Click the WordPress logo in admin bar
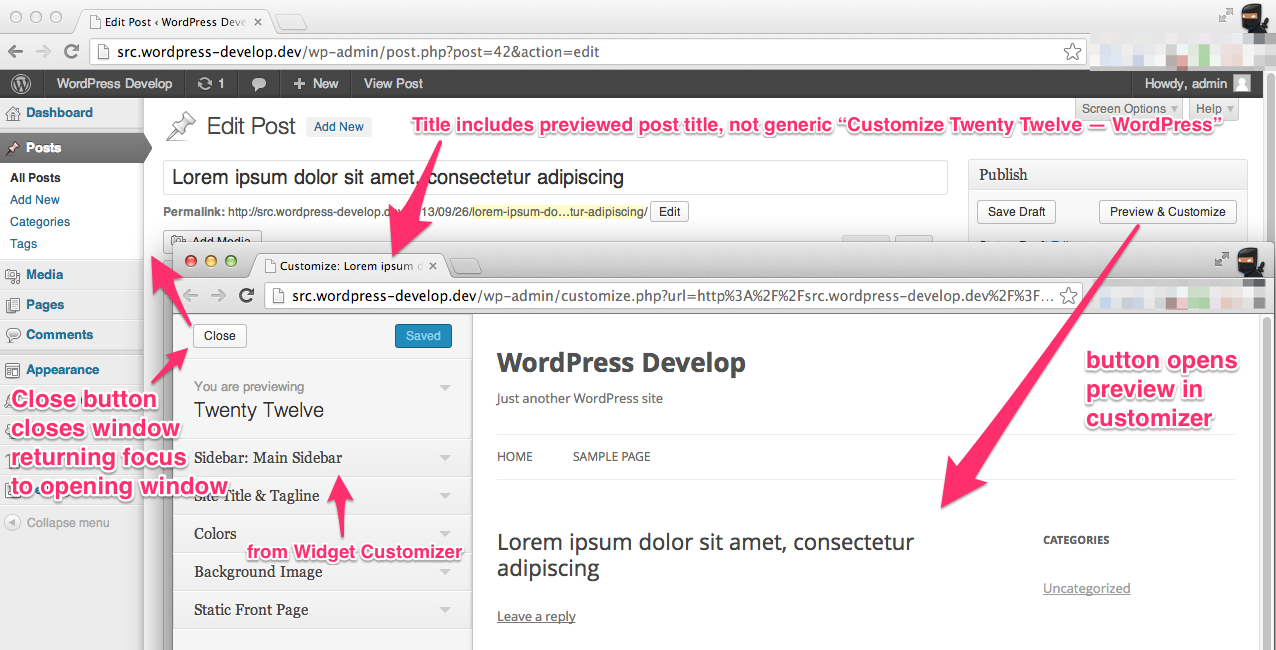This screenshot has height=650, width=1276. point(22,84)
